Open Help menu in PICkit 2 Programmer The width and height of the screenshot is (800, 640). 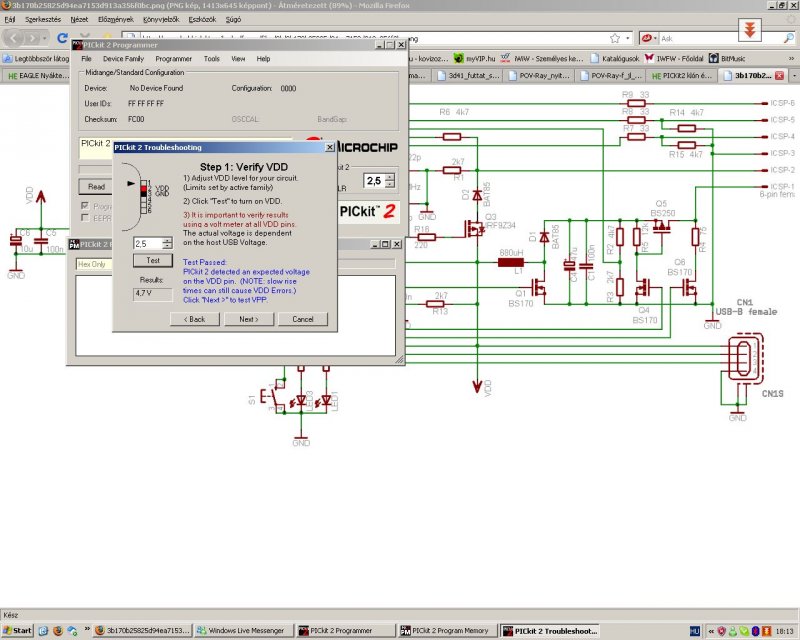pyautogui.click(x=263, y=59)
